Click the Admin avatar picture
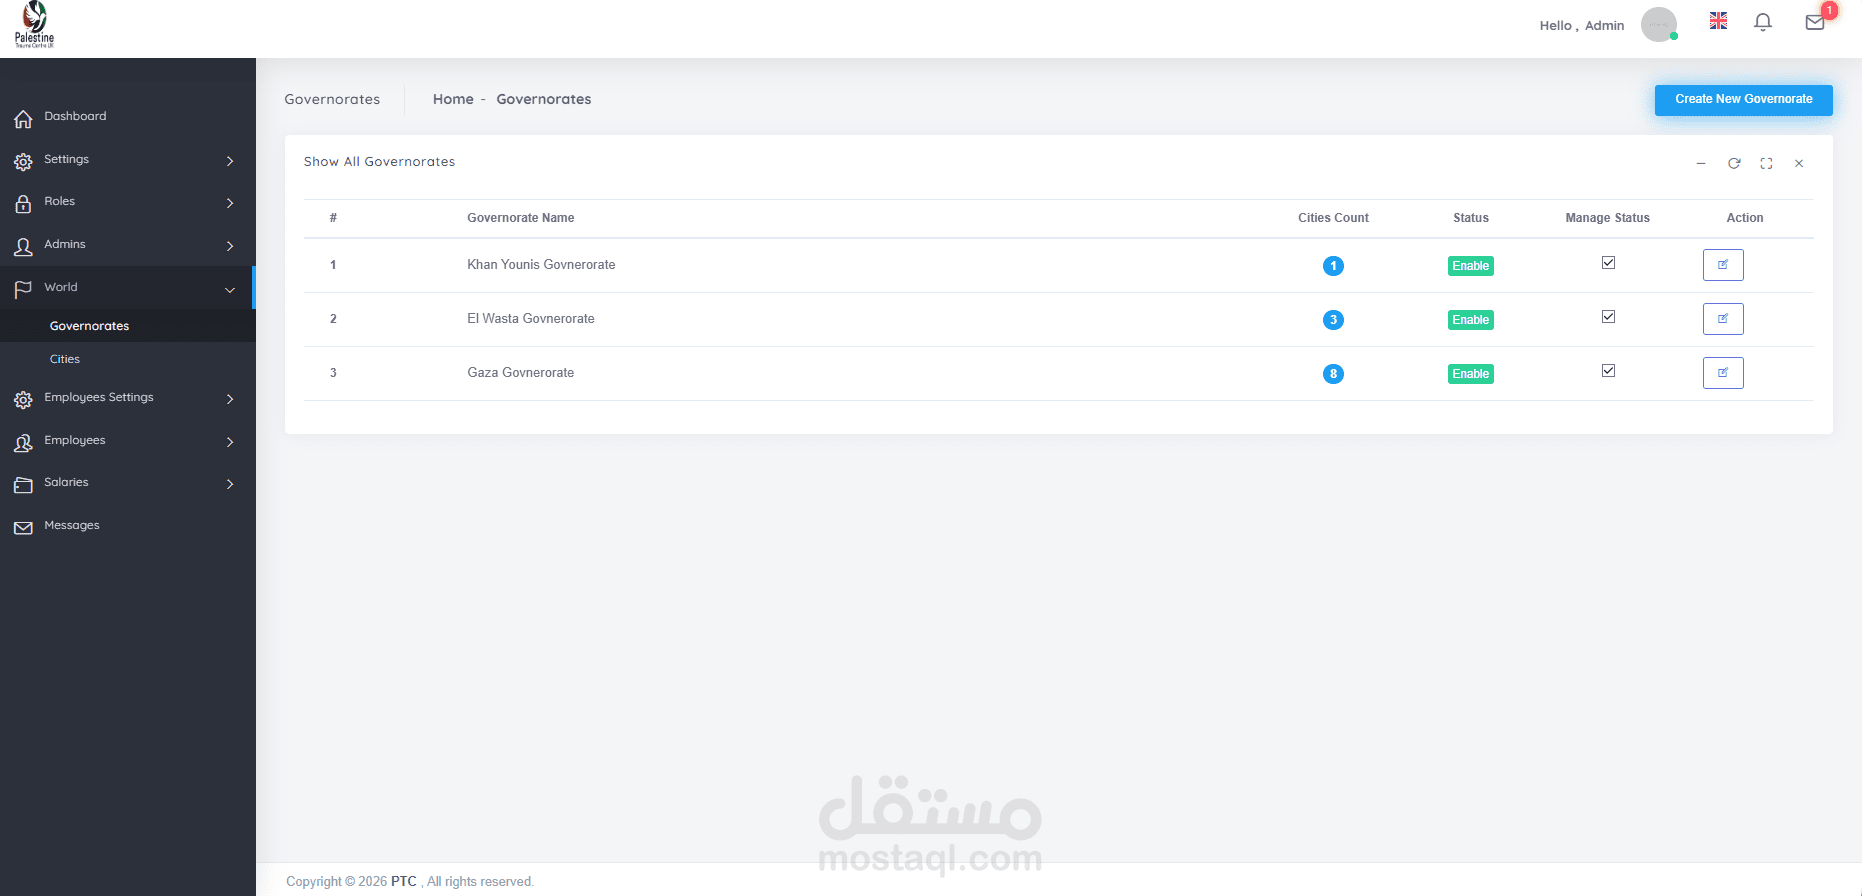This screenshot has height=896, width=1862. (x=1659, y=25)
